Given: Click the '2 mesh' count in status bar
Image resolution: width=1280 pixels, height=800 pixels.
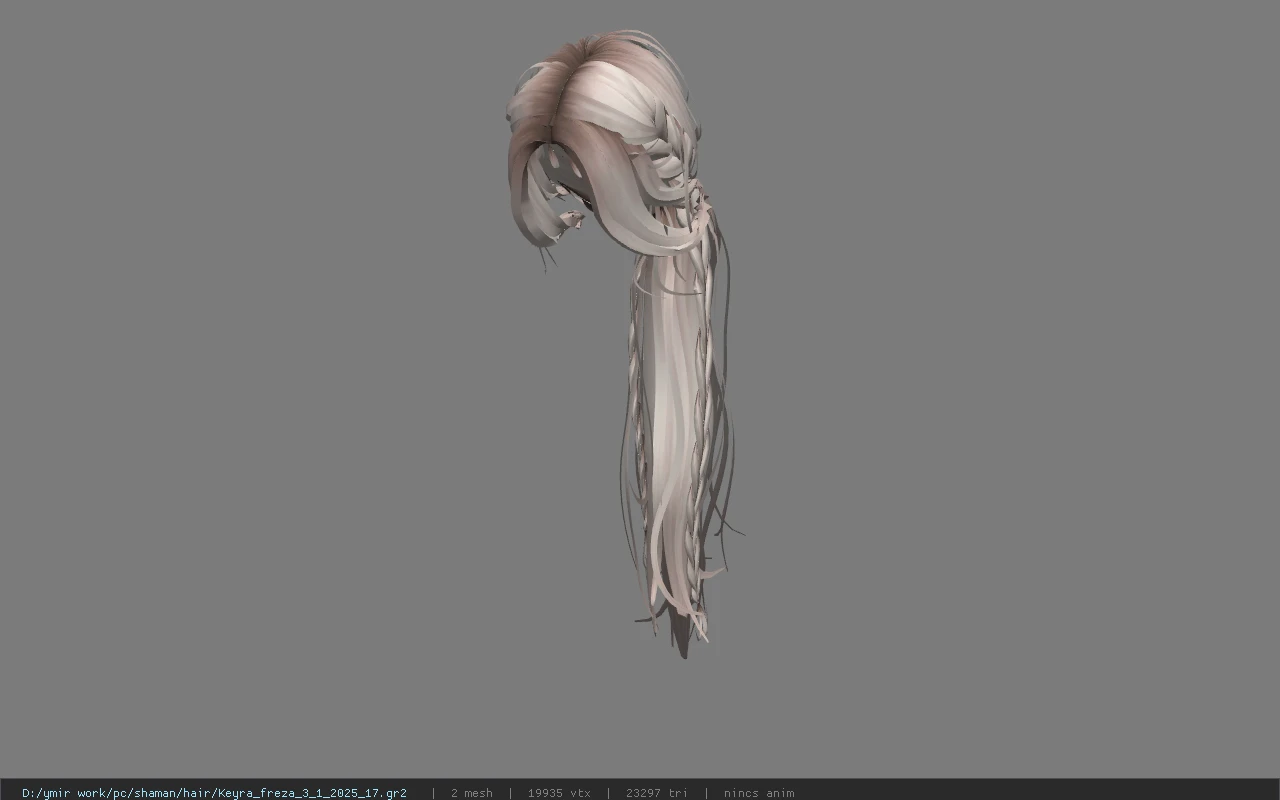Looking at the screenshot, I should click(471, 793).
